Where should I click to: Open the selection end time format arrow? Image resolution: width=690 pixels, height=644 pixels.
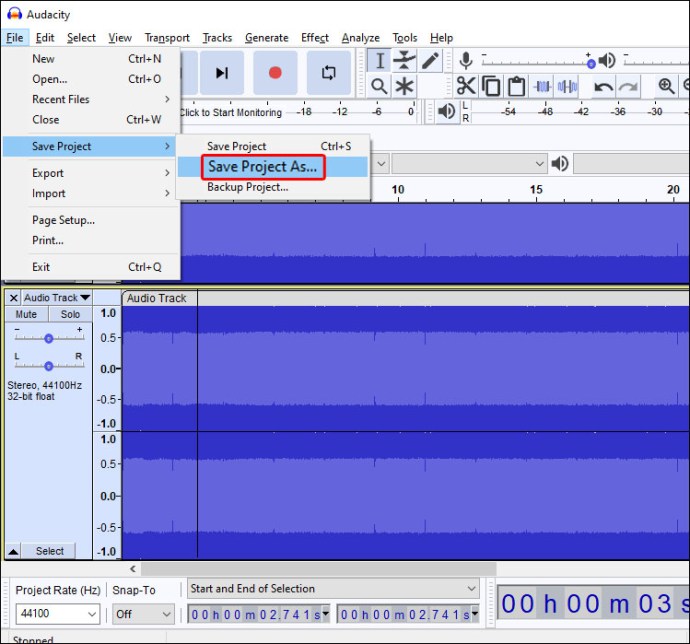pos(475,614)
